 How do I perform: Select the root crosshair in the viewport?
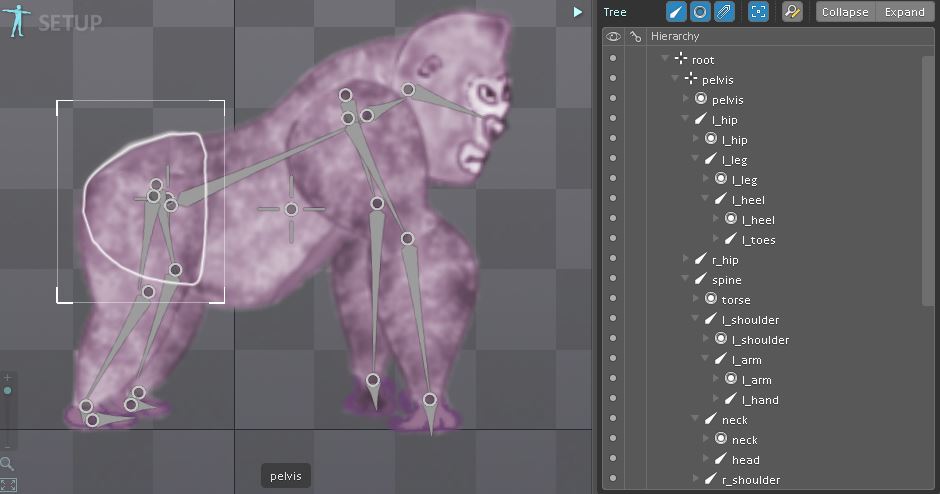(x=291, y=209)
